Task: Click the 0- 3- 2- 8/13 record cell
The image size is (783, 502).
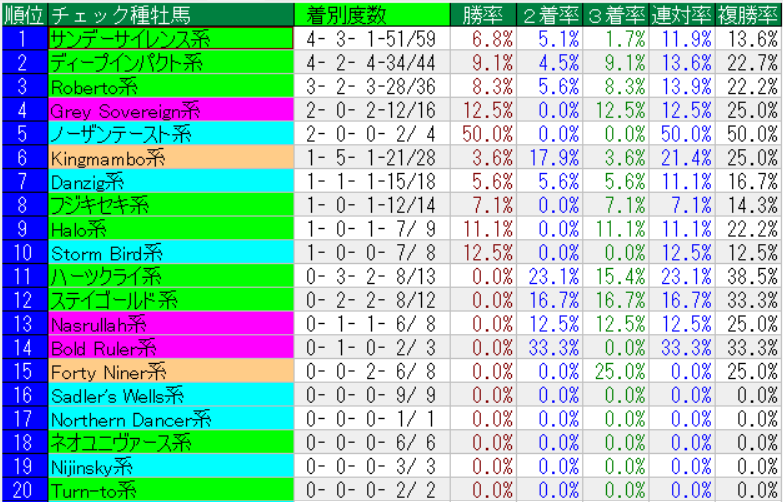Action: pyautogui.click(x=372, y=276)
